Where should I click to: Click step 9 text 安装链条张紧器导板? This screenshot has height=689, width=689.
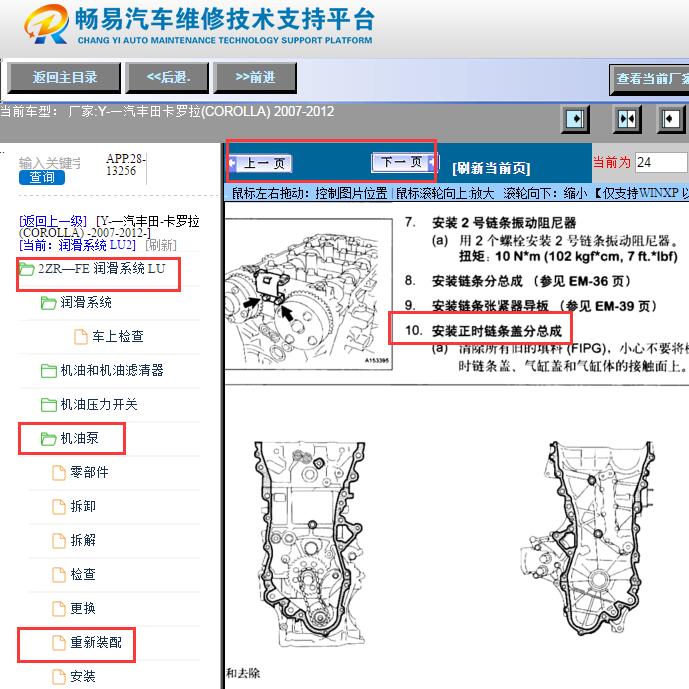click(490, 306)
